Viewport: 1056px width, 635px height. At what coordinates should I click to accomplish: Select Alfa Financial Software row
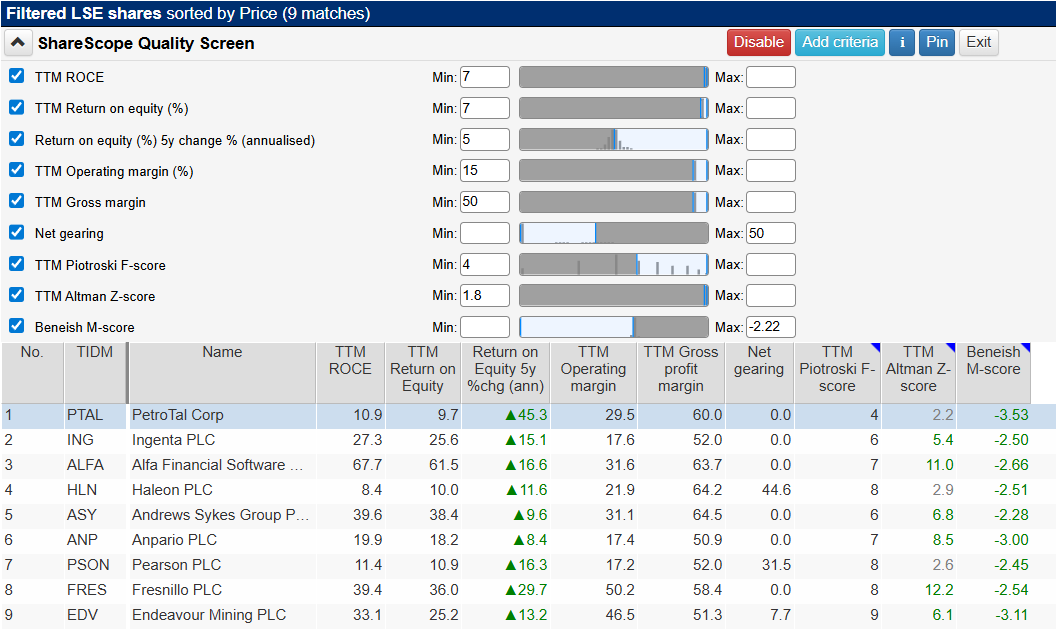(x=528, y=465)
